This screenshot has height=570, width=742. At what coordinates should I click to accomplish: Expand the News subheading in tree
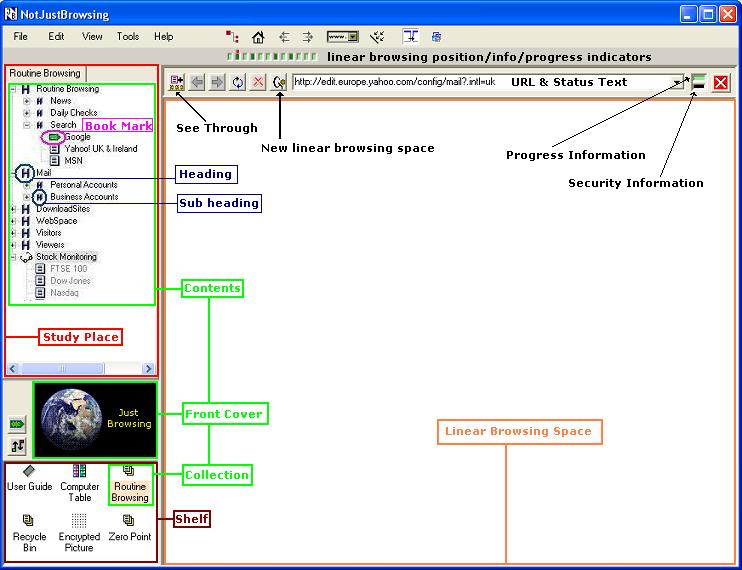27,101
